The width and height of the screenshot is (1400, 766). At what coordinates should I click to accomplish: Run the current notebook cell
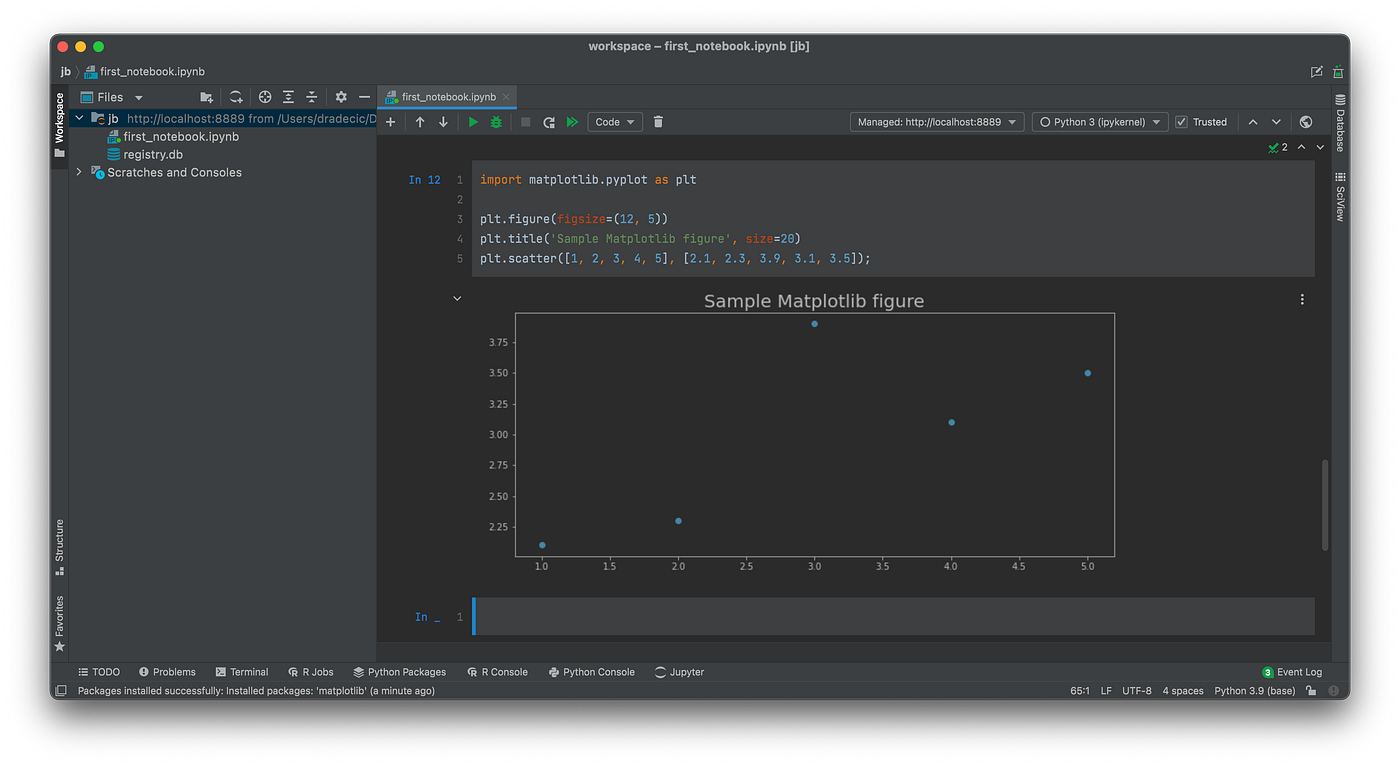(x=472, y=121)
